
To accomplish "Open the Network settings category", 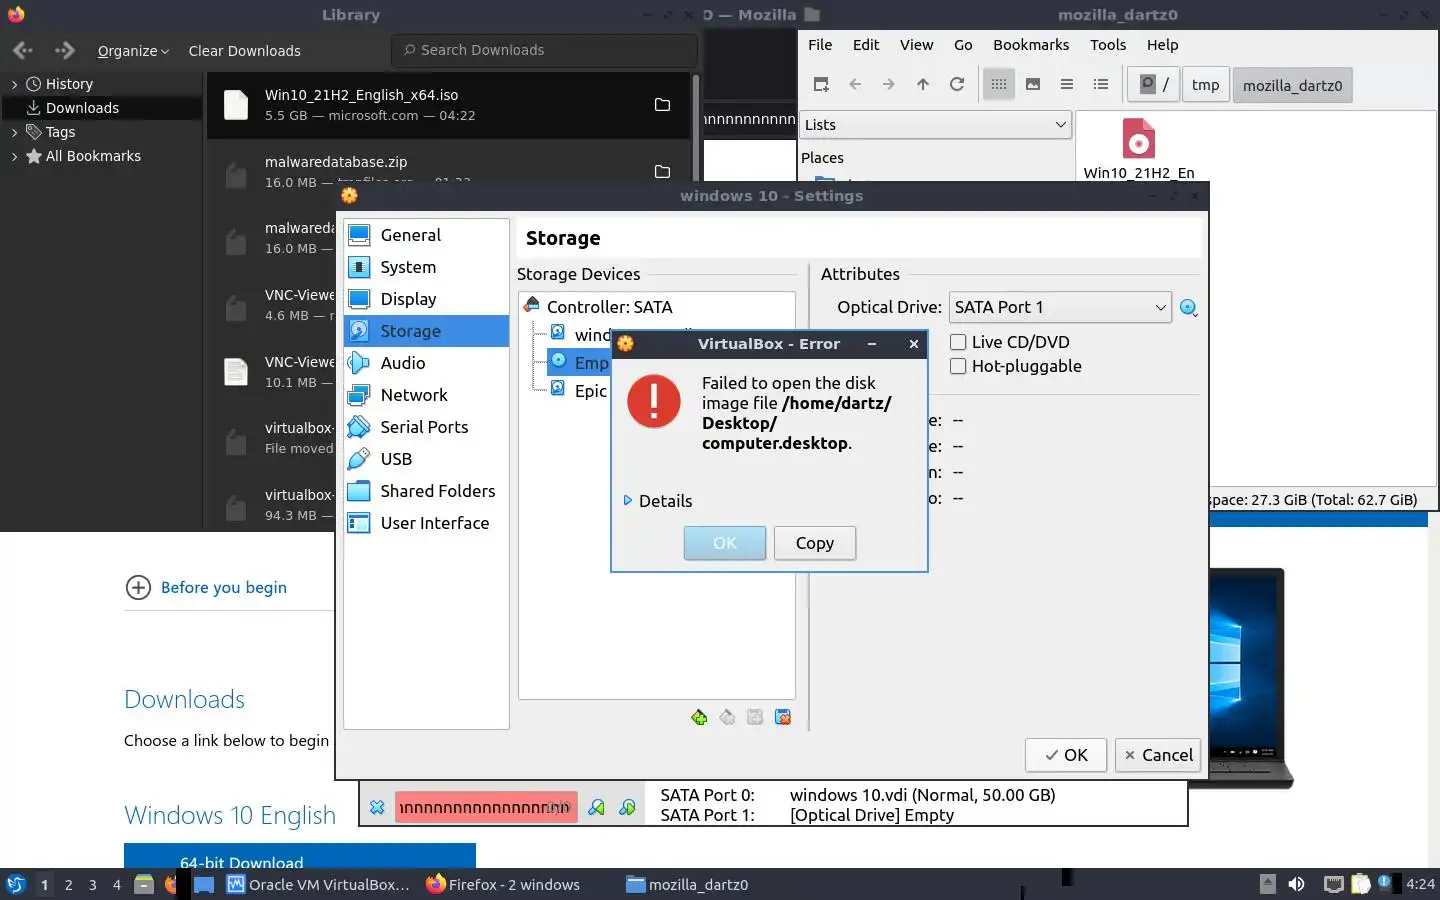I will (426, 395).
